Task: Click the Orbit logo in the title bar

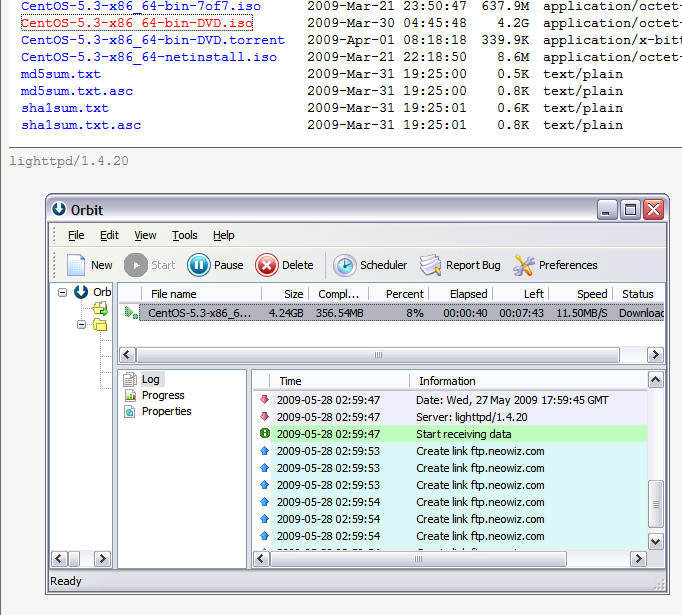Action: [59, 209]
